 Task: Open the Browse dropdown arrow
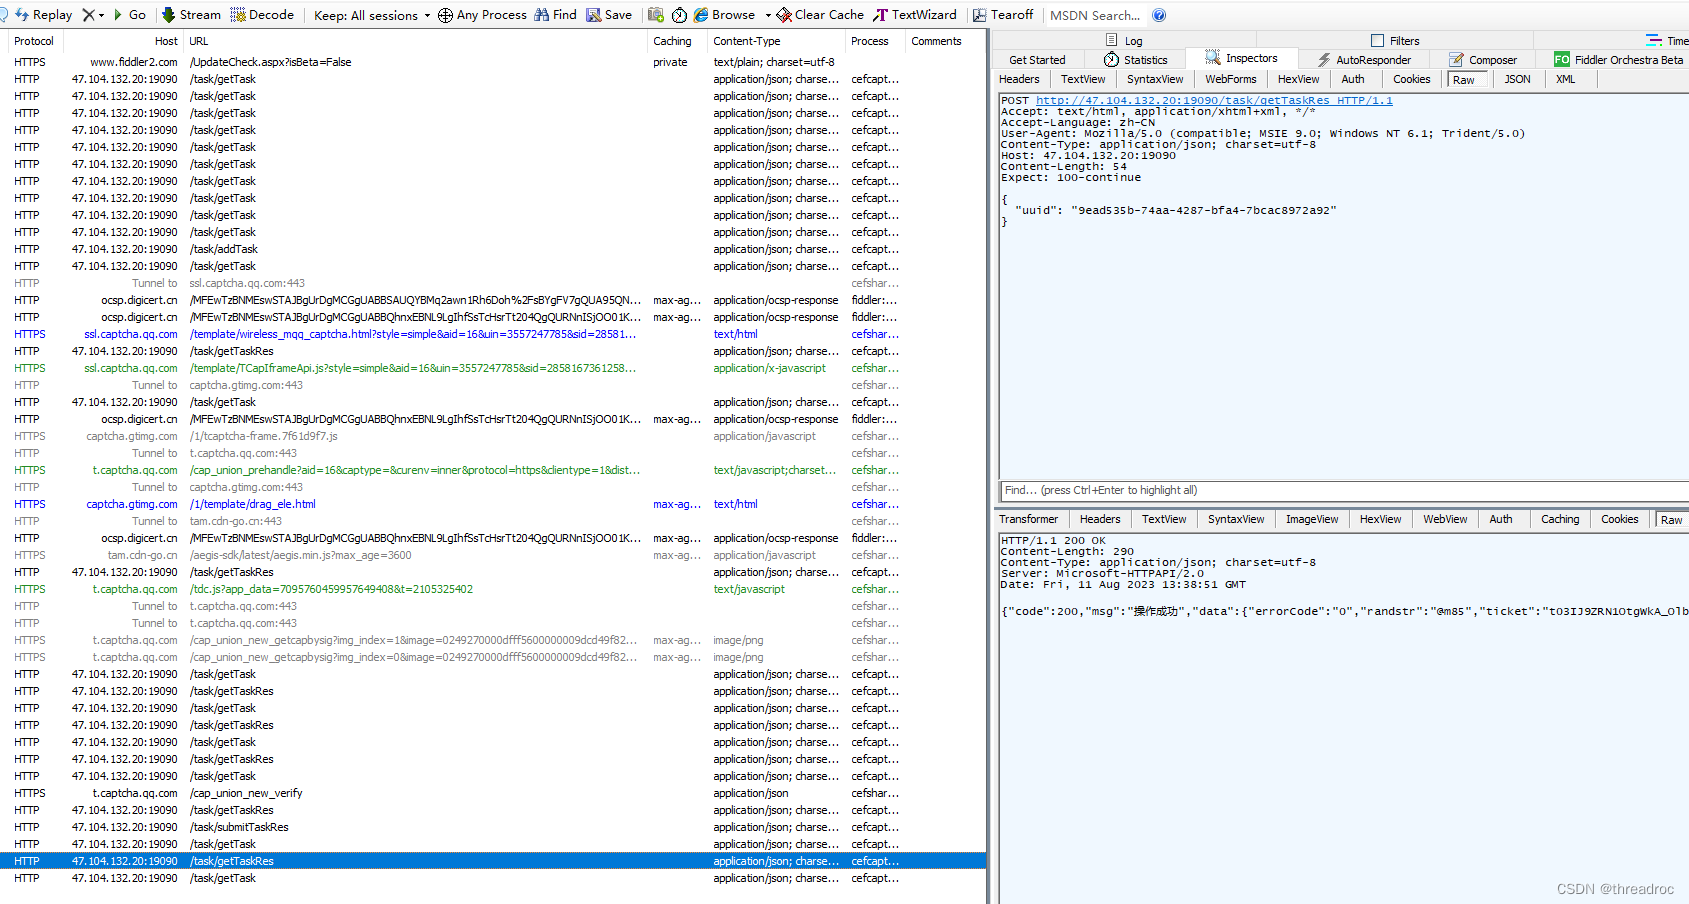click(x=768, y=15)
